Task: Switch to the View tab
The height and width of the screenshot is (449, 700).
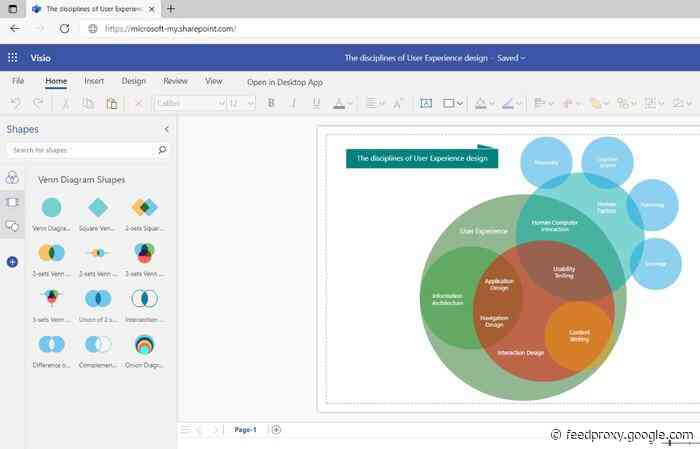Action: tap(213, 81)
